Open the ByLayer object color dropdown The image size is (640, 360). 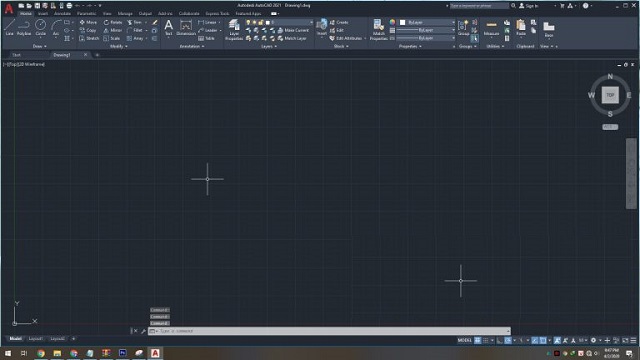[x=427, y=22]
